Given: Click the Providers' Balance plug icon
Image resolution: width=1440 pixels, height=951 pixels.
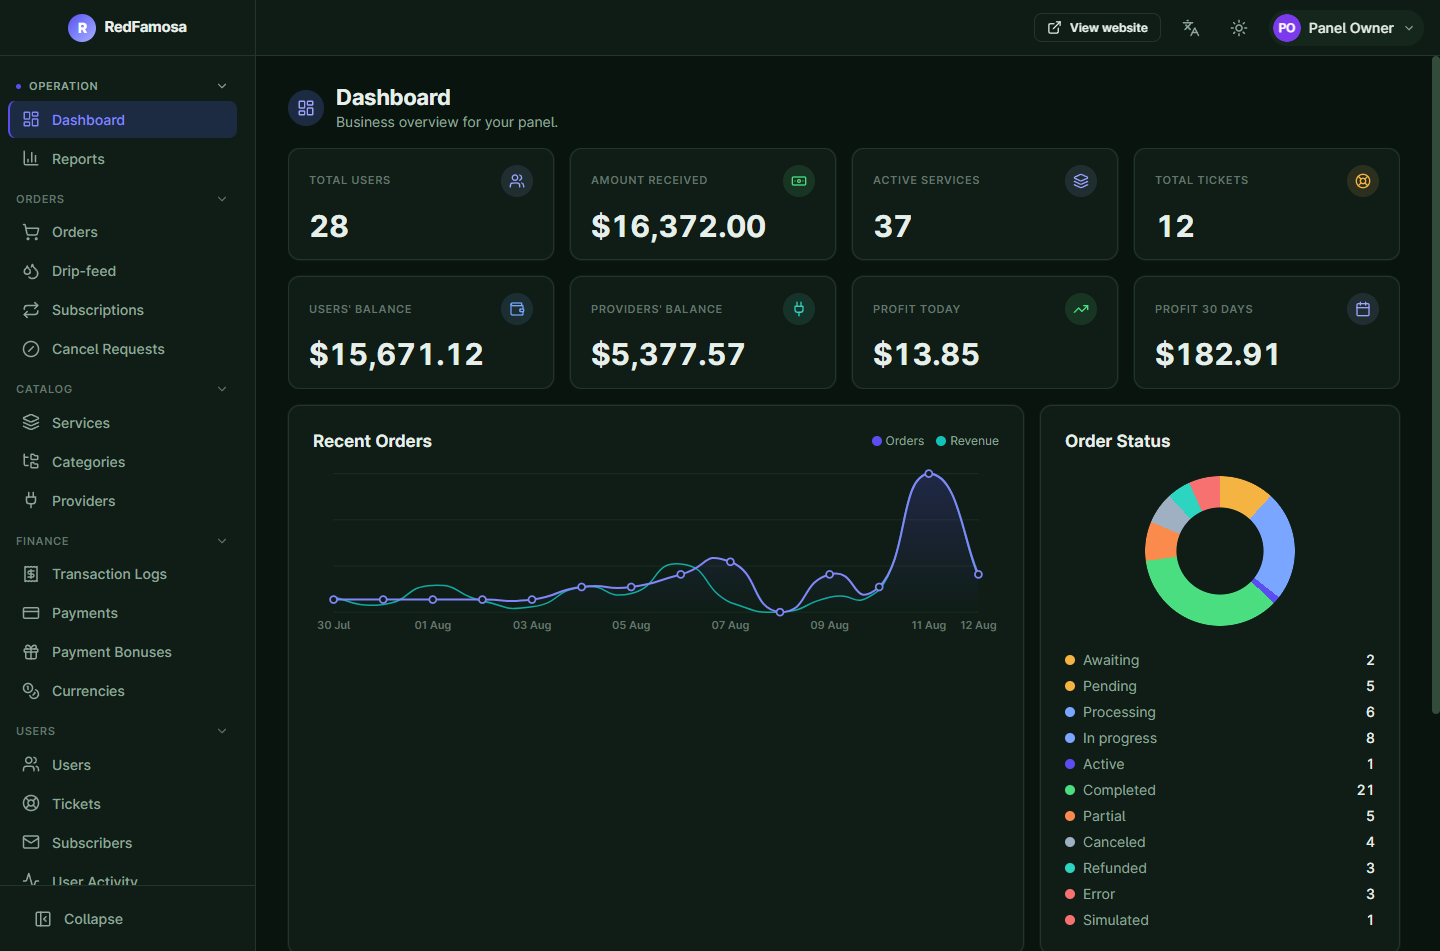Looking at the screenshot, I should [x=799, y=309].
